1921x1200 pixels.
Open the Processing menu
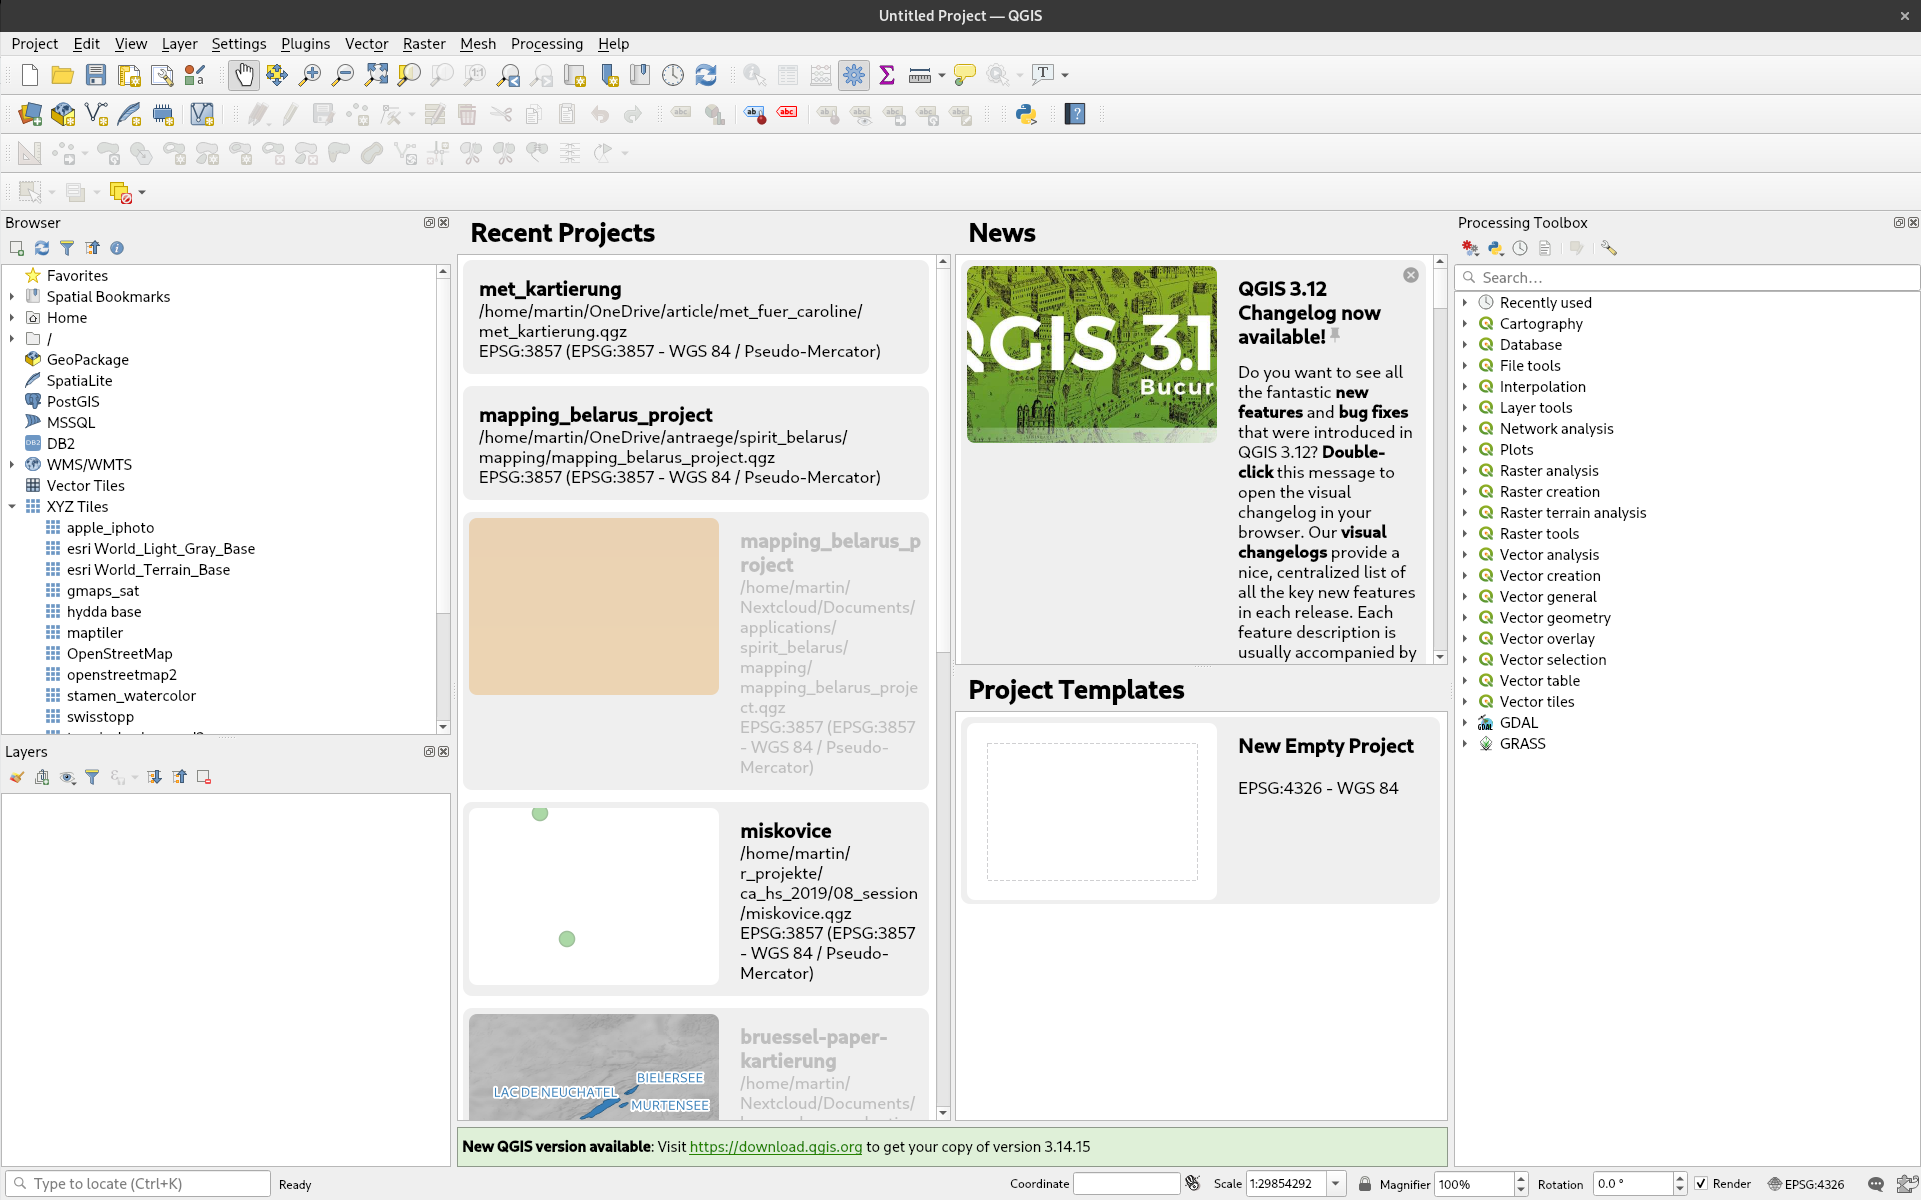point(546,44)
